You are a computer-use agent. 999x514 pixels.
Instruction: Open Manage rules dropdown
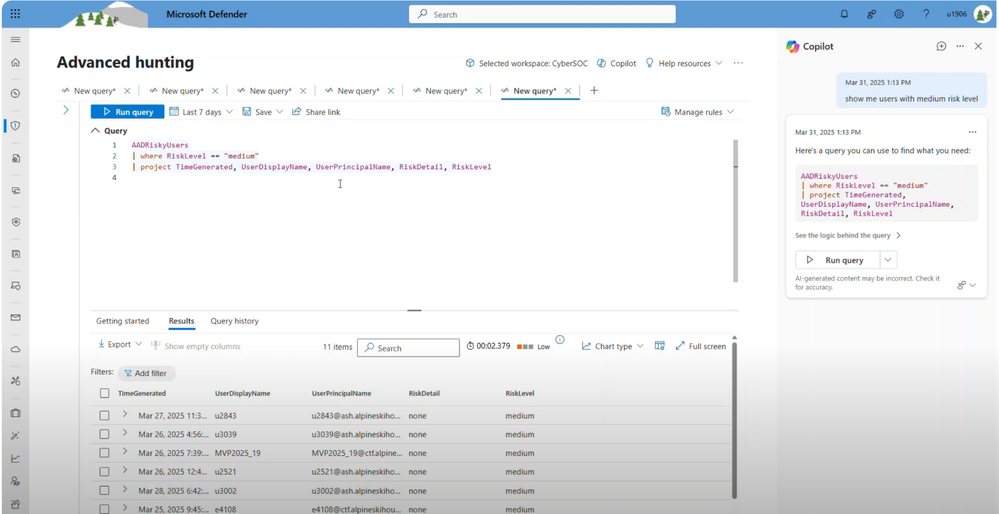coord(698,112)
